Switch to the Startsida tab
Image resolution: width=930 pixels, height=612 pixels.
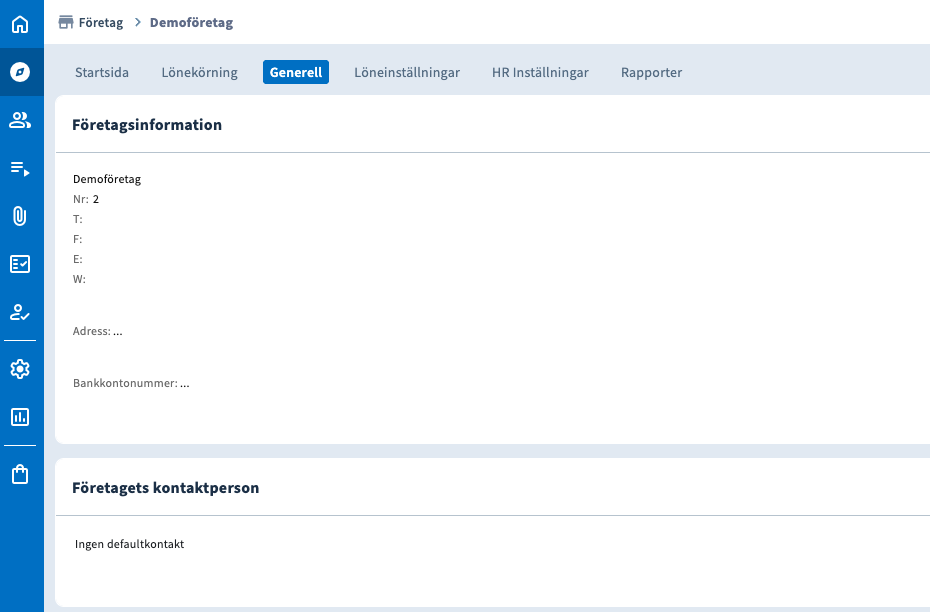click(x=102, y=72)
